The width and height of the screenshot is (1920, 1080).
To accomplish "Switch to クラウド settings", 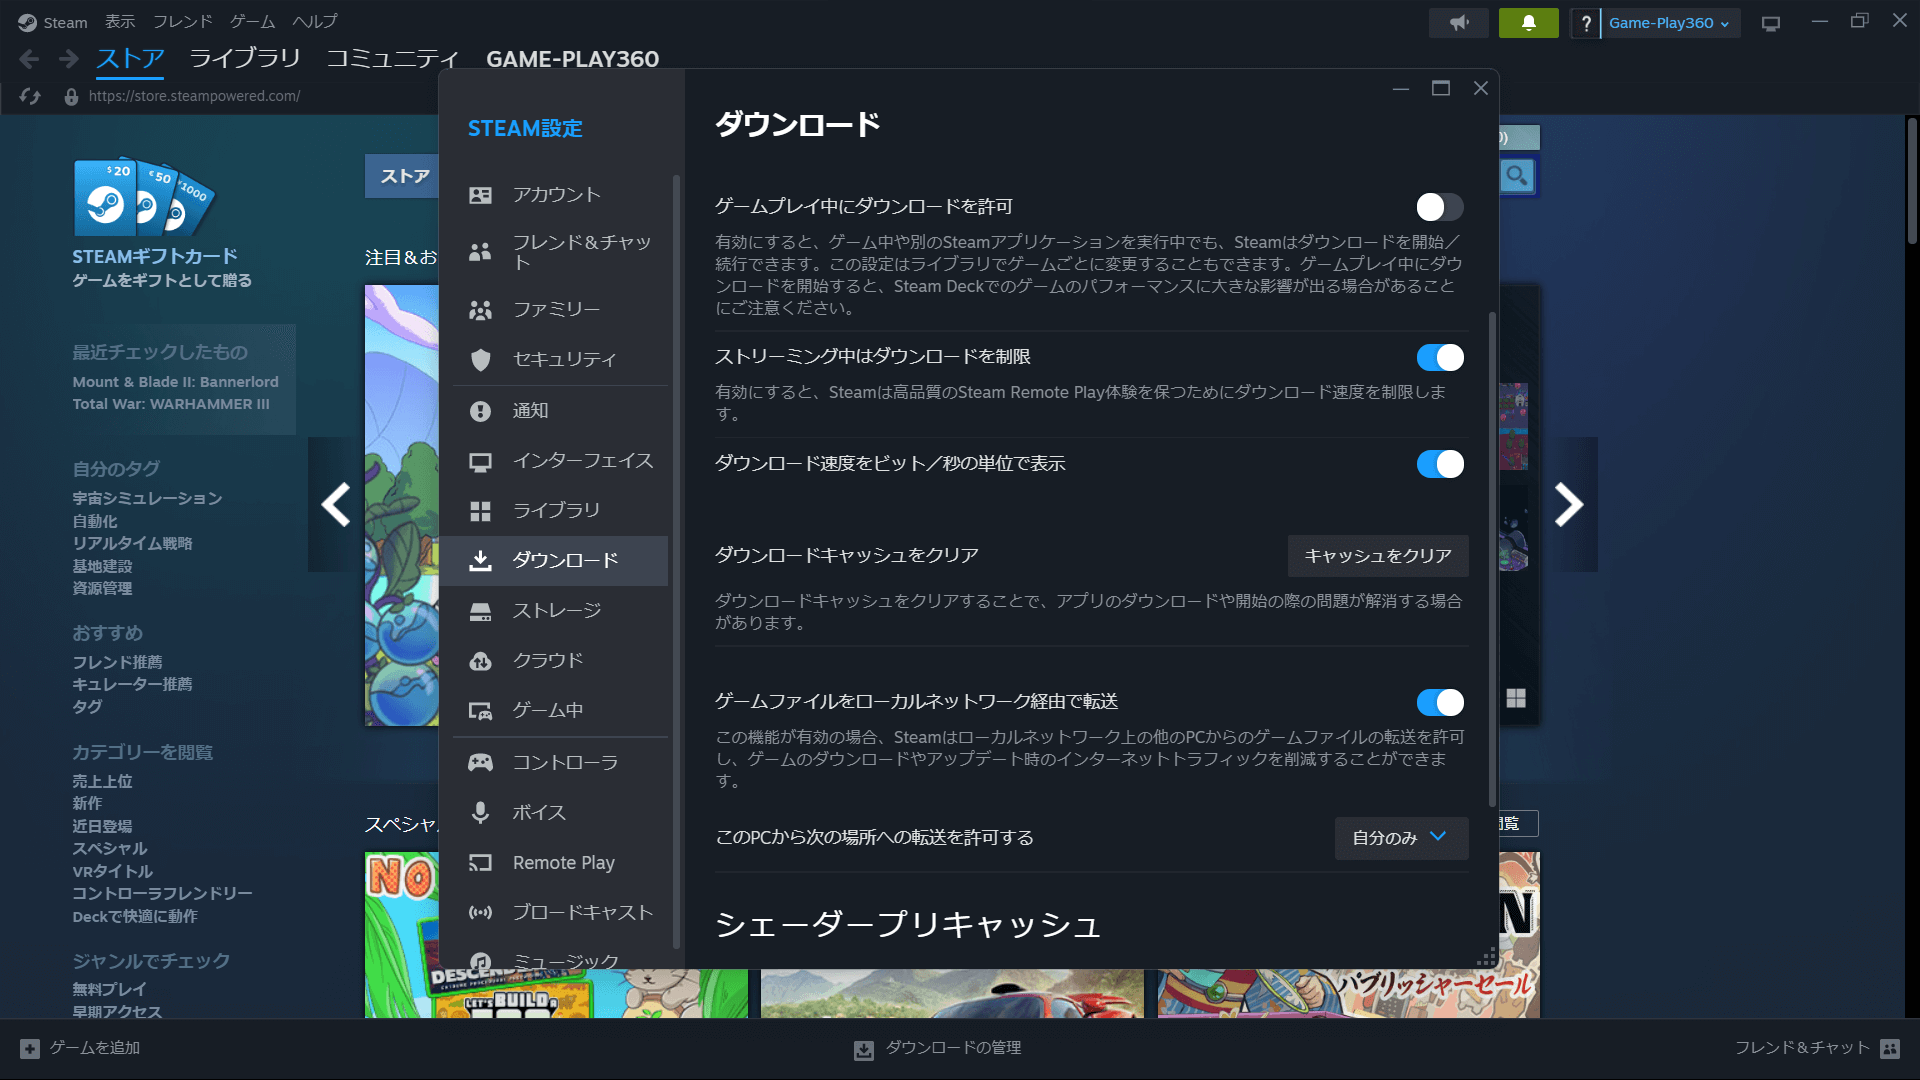I will point(546,660).
